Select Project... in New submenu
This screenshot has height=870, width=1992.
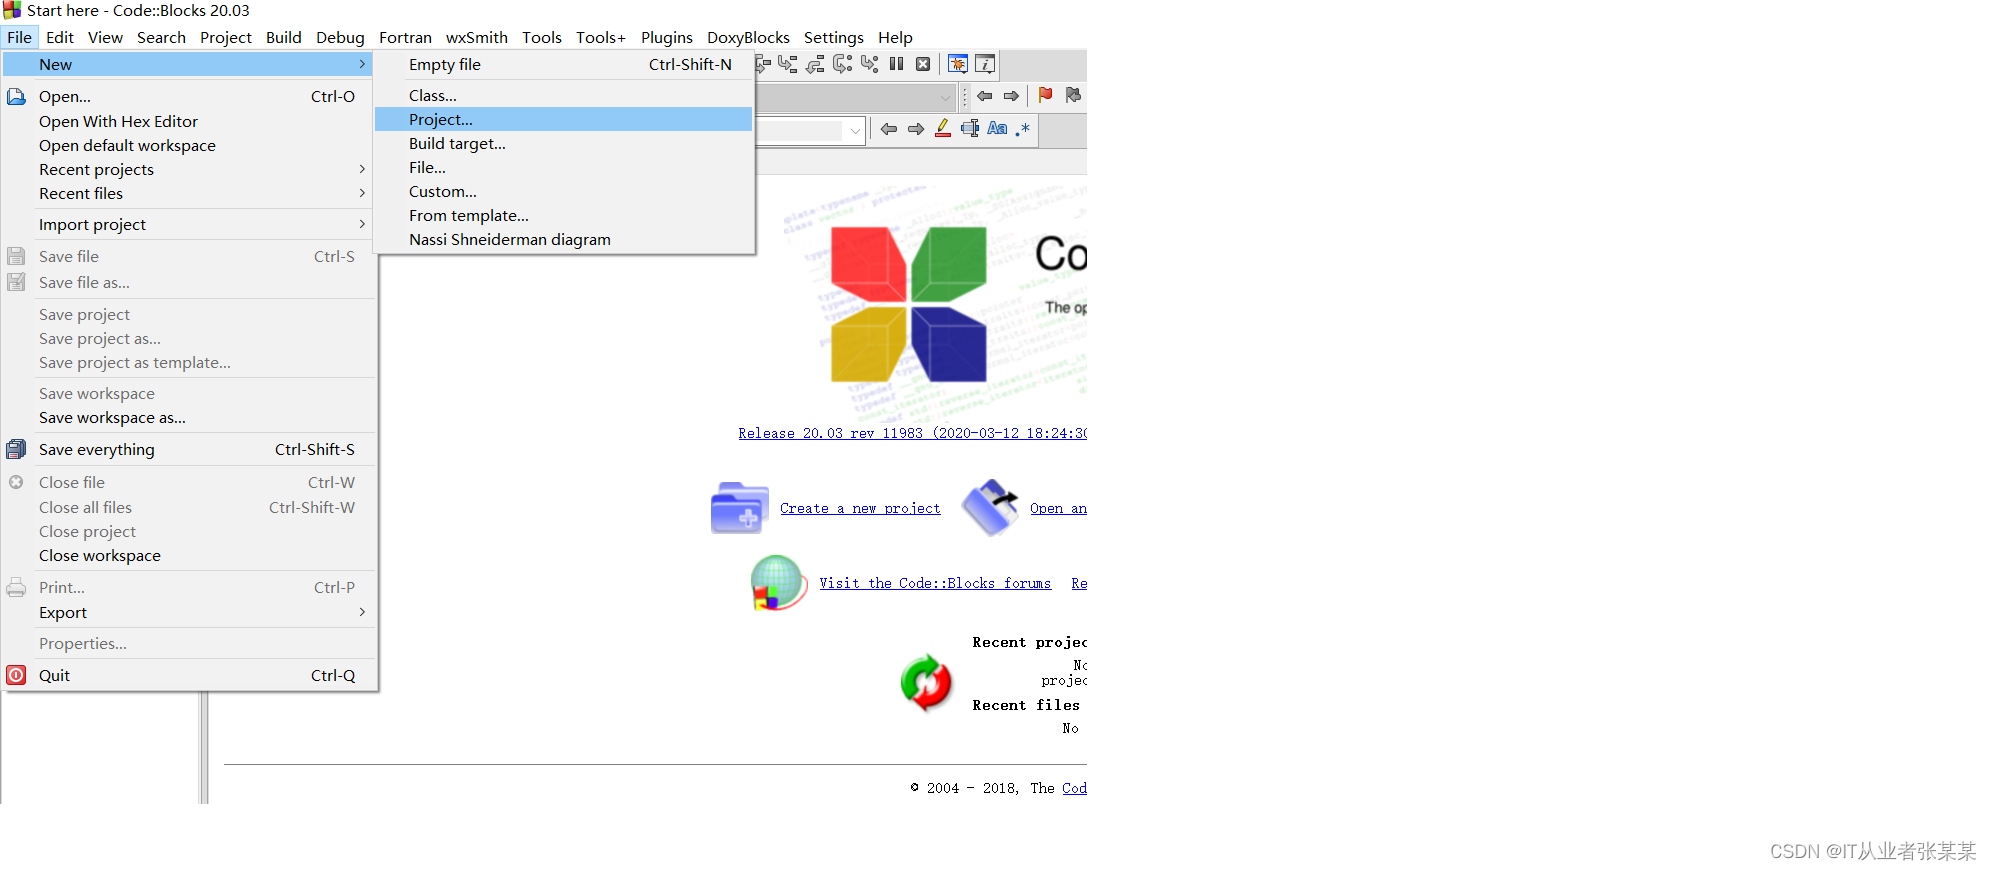click(563, 119)
